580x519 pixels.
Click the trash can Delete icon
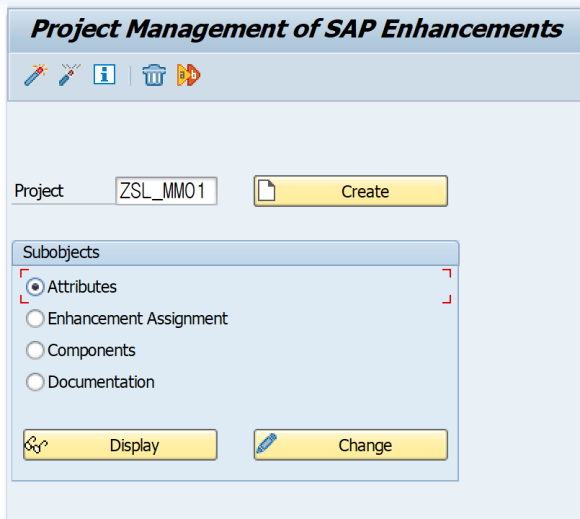point(154,75)
